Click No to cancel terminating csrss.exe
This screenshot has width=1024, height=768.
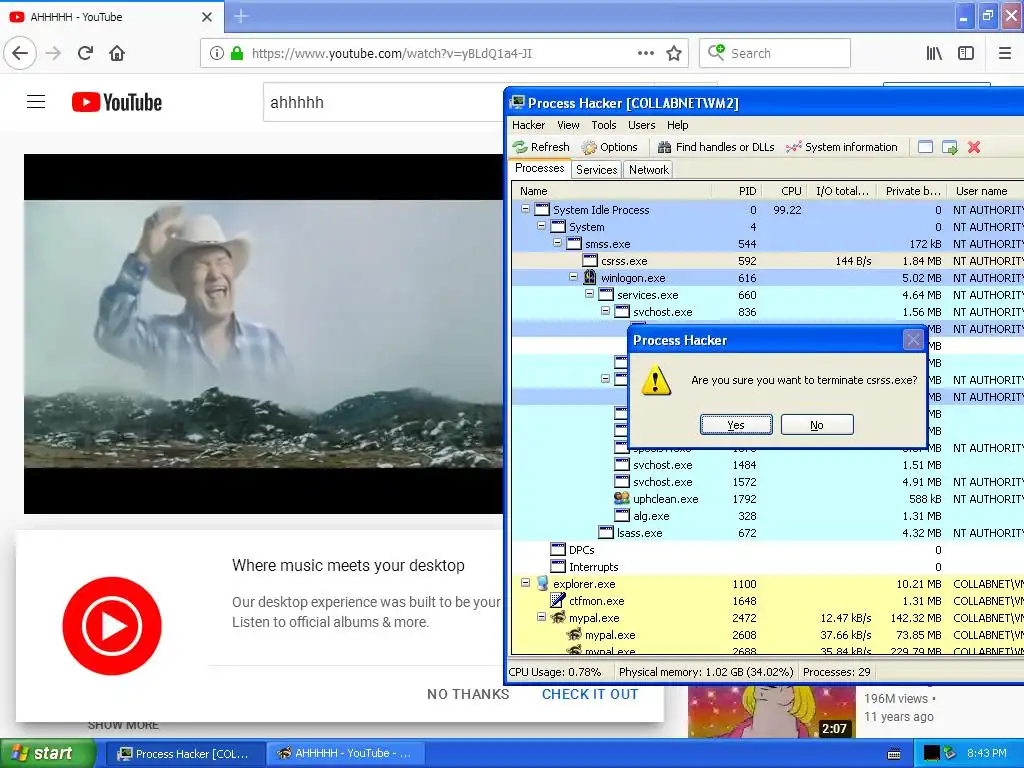click(x=817, y=424)
